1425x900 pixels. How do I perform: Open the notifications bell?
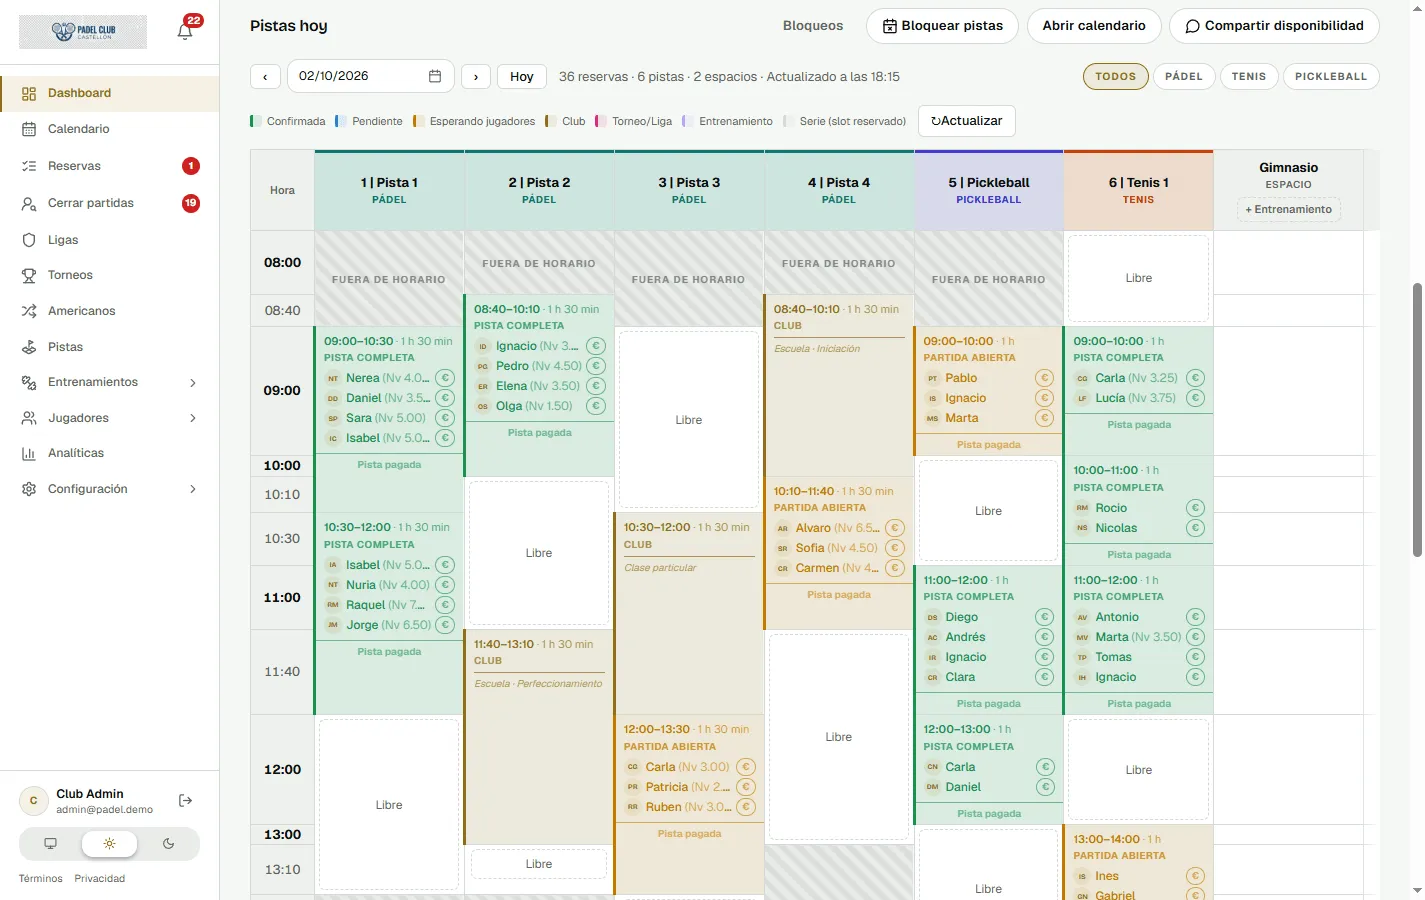(185, 31)
